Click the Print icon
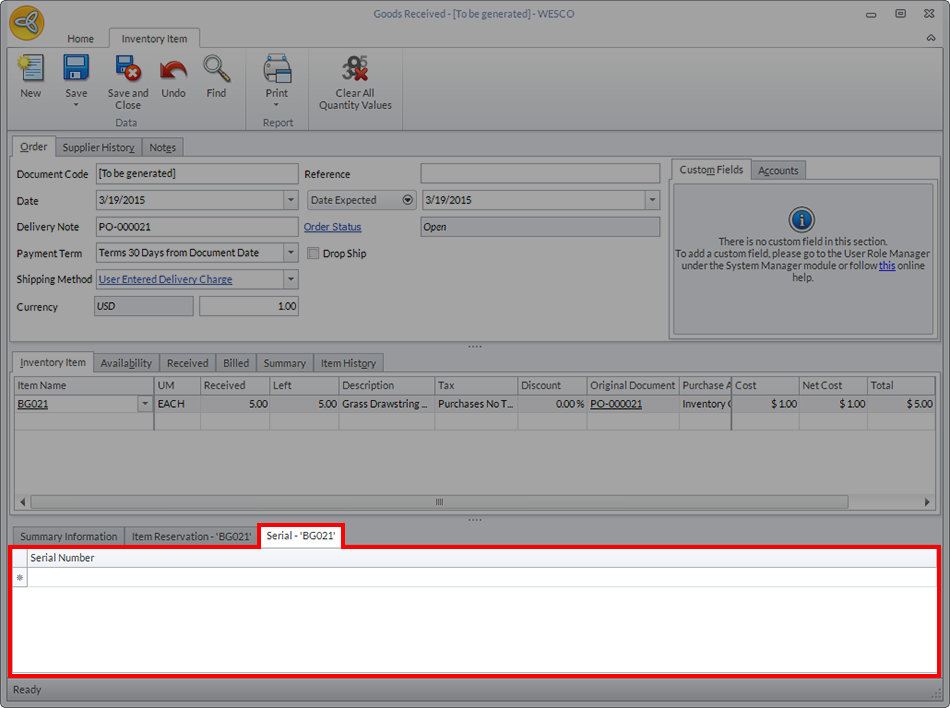 (277, 69)
